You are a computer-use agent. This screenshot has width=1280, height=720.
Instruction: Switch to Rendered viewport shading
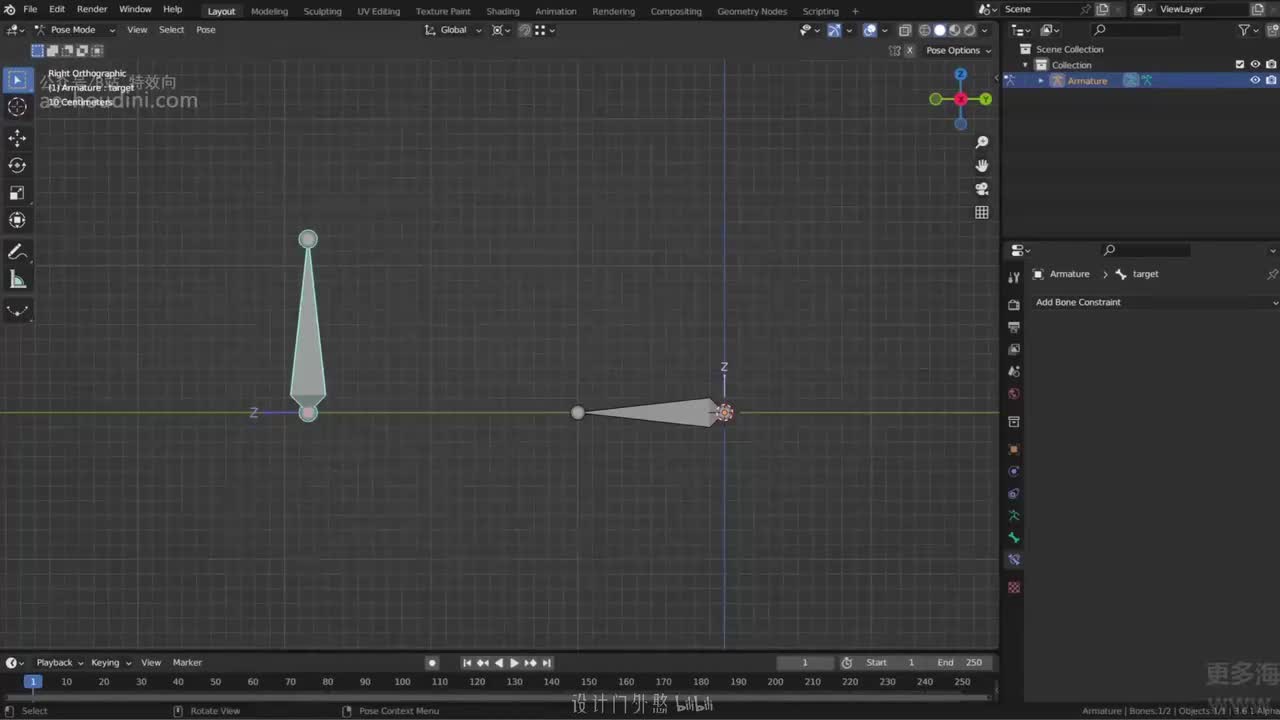[969, 30]
